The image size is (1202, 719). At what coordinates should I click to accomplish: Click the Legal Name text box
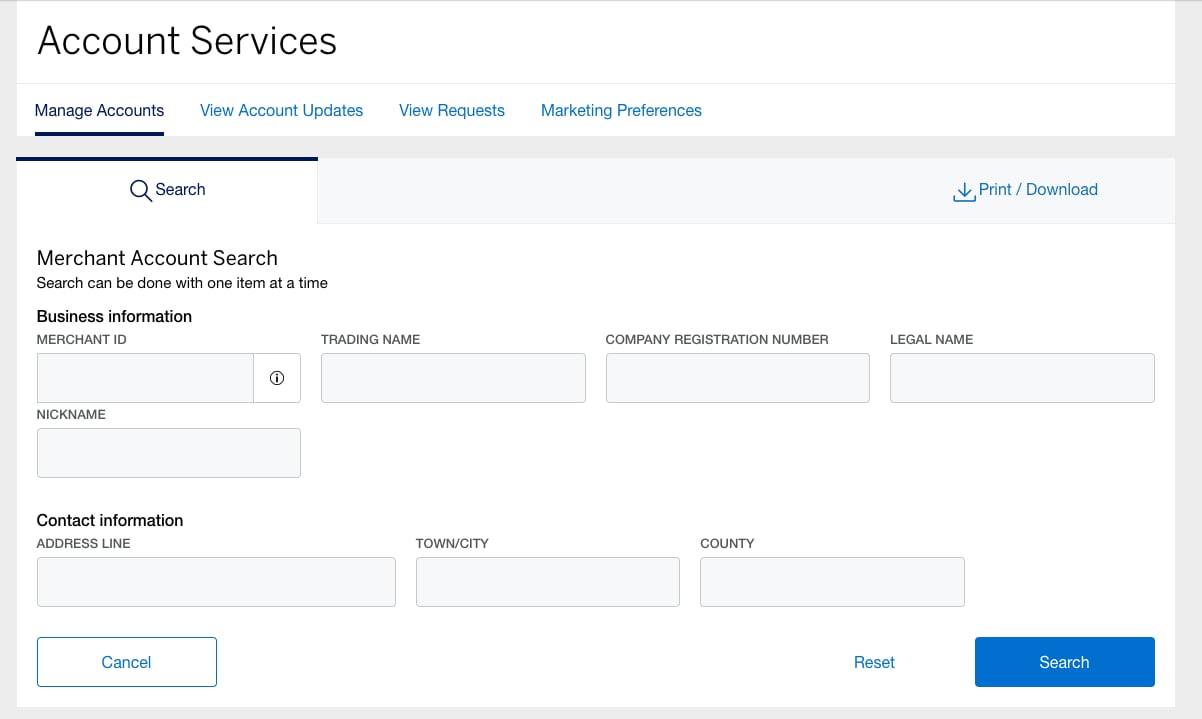[x=1022, y=378]
